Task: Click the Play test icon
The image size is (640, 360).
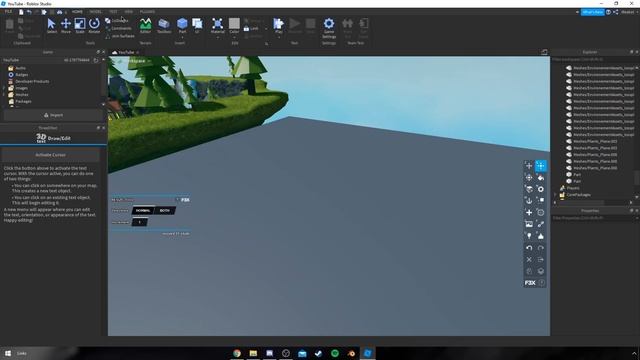Action: point(278,24)
